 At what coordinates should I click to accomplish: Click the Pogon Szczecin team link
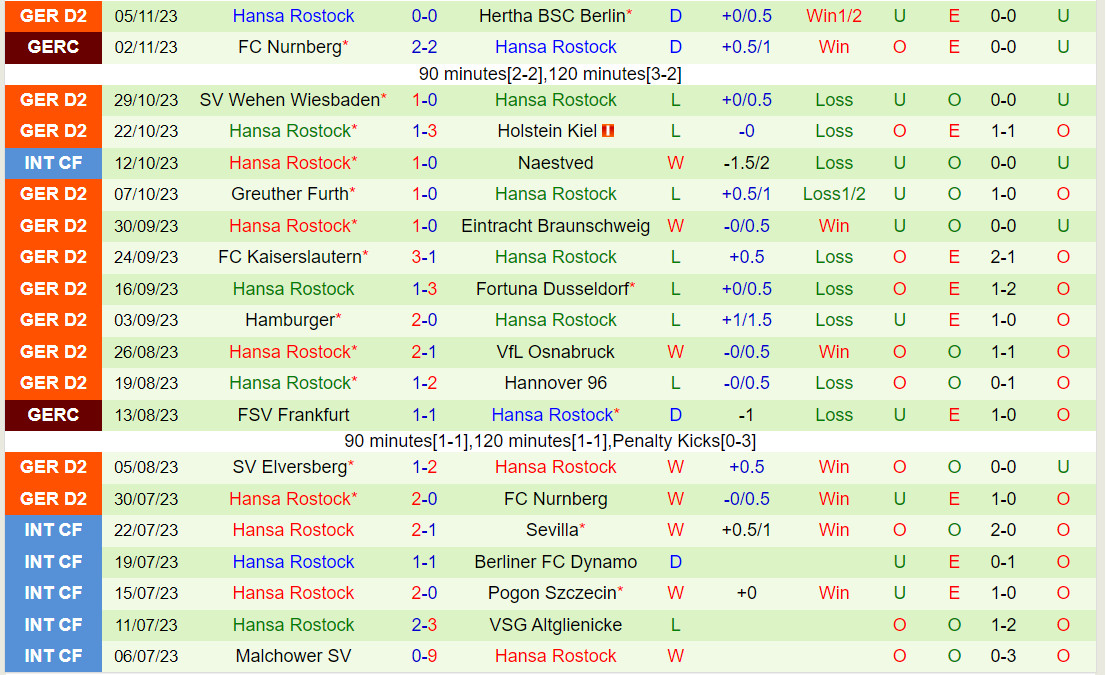point(552,593)
